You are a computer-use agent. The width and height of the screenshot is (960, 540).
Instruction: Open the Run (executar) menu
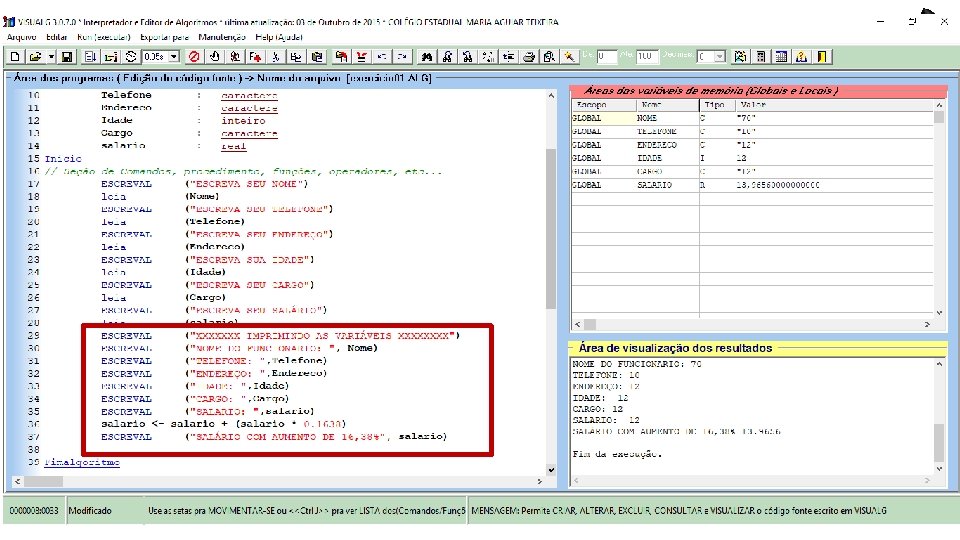[103, 37]
